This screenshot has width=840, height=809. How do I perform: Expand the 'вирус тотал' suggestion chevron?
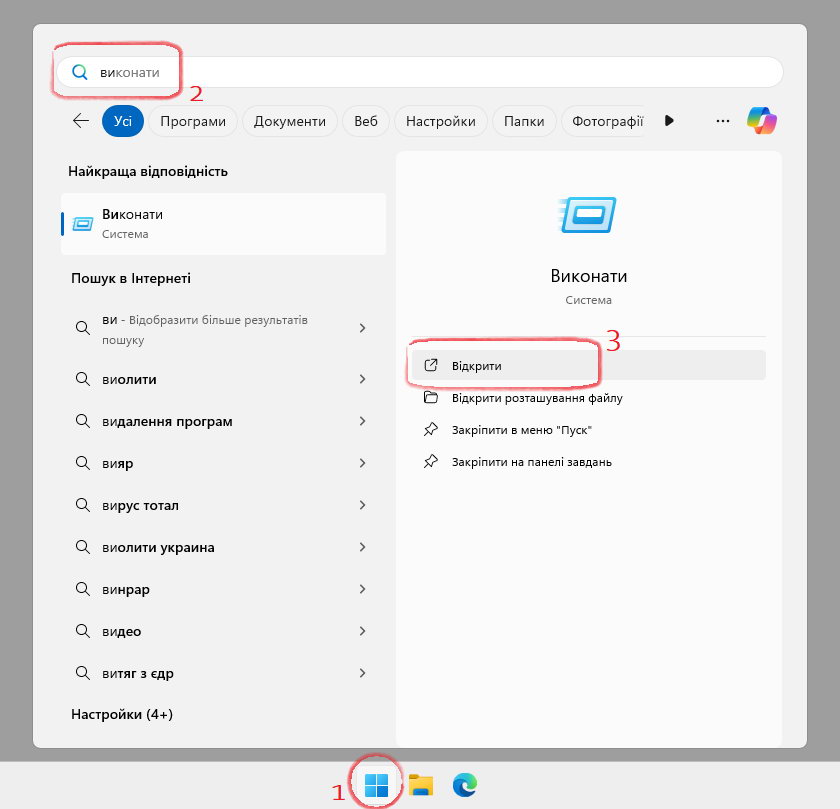pos(362,505)
